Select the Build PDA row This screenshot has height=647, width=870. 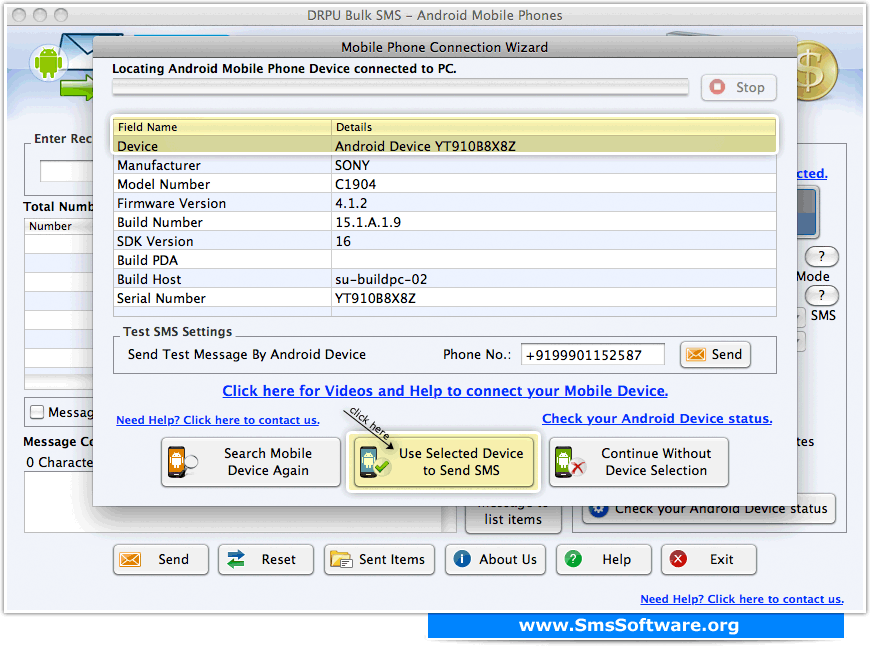[x=444, y=260]
